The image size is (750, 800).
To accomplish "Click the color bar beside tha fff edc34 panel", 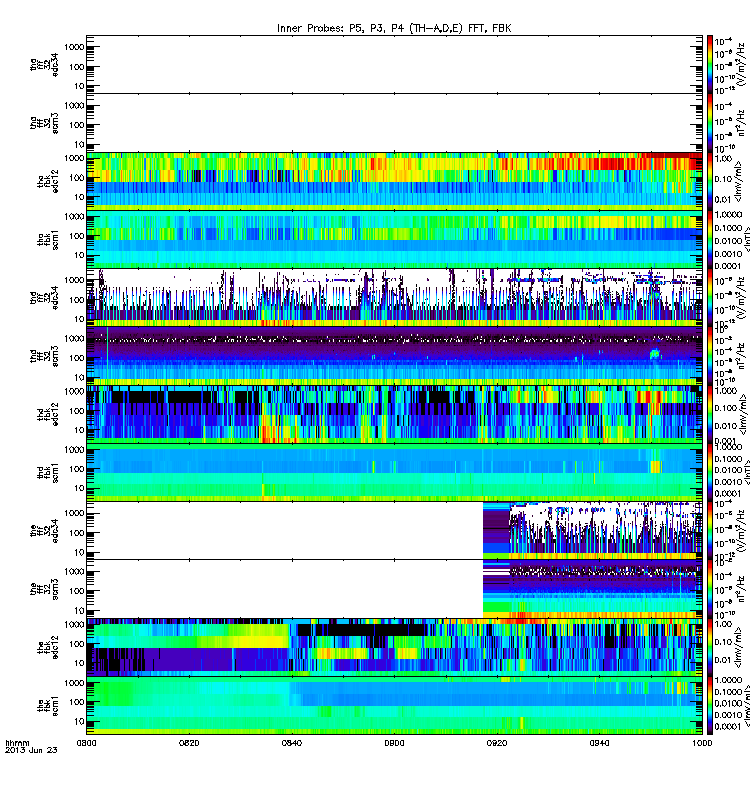I will coord(710,64).
